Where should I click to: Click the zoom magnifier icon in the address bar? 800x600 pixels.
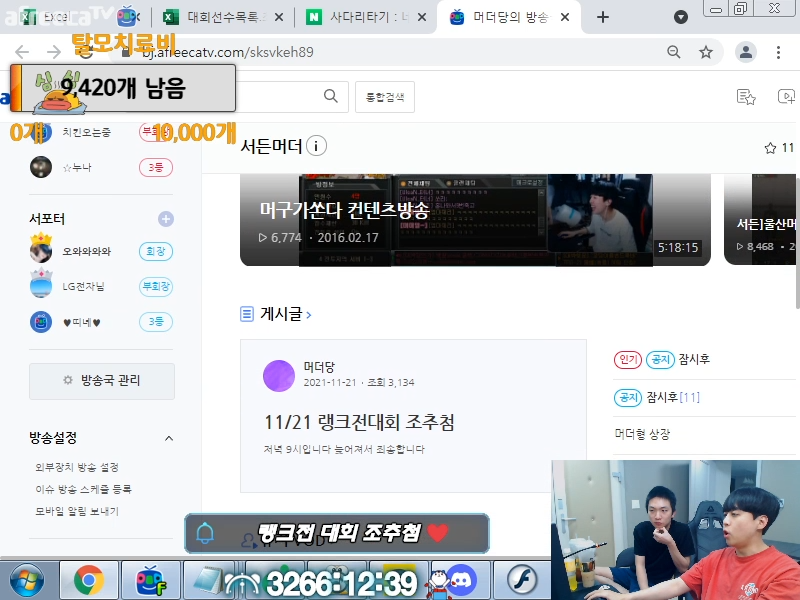tap(675, 52)
